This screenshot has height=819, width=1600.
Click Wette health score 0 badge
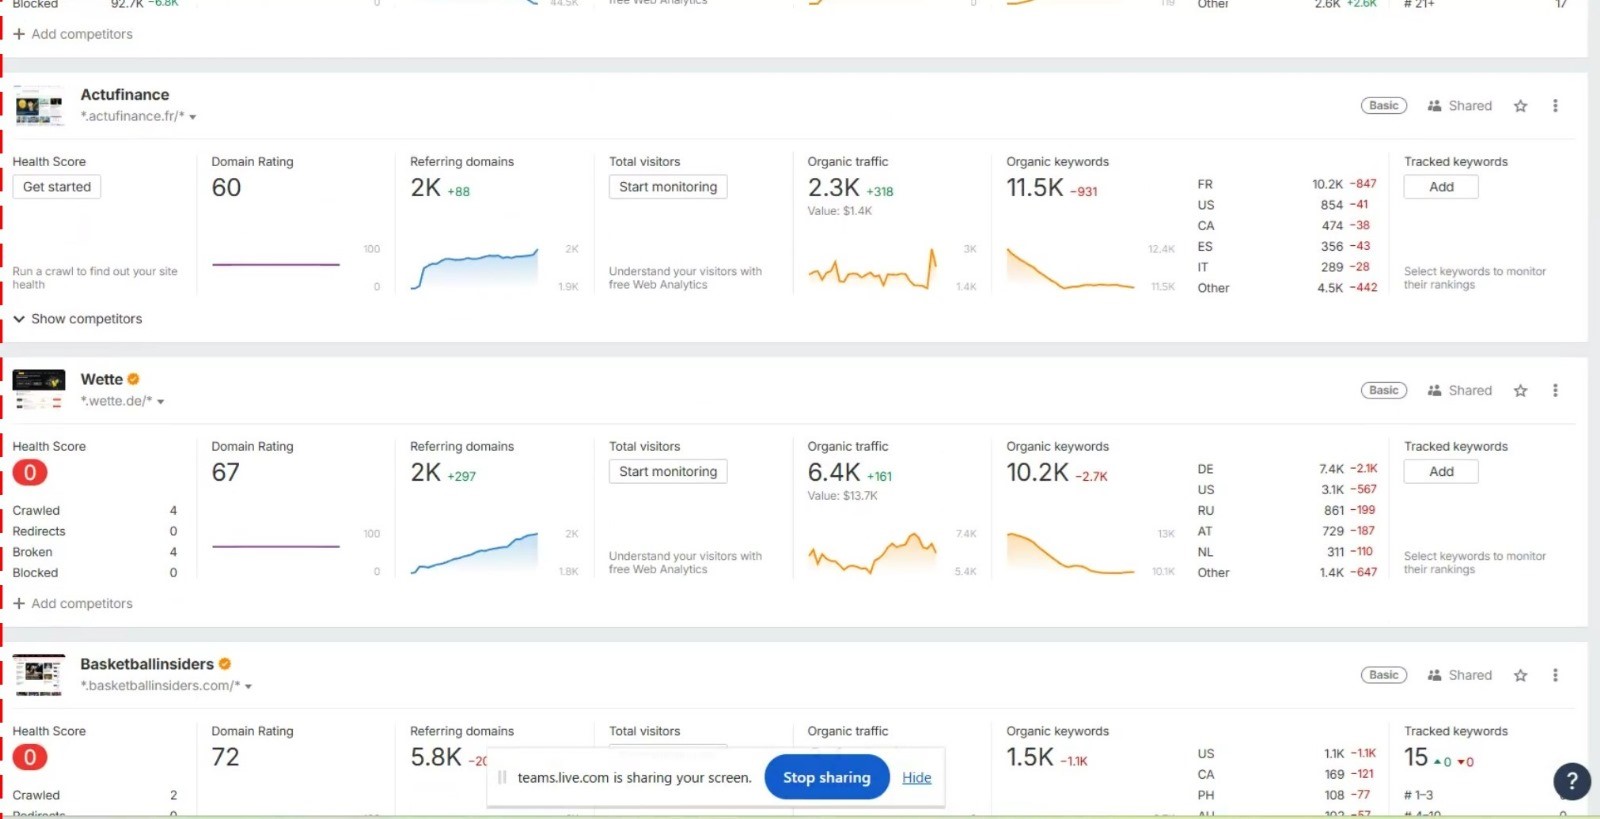[30, 472]
